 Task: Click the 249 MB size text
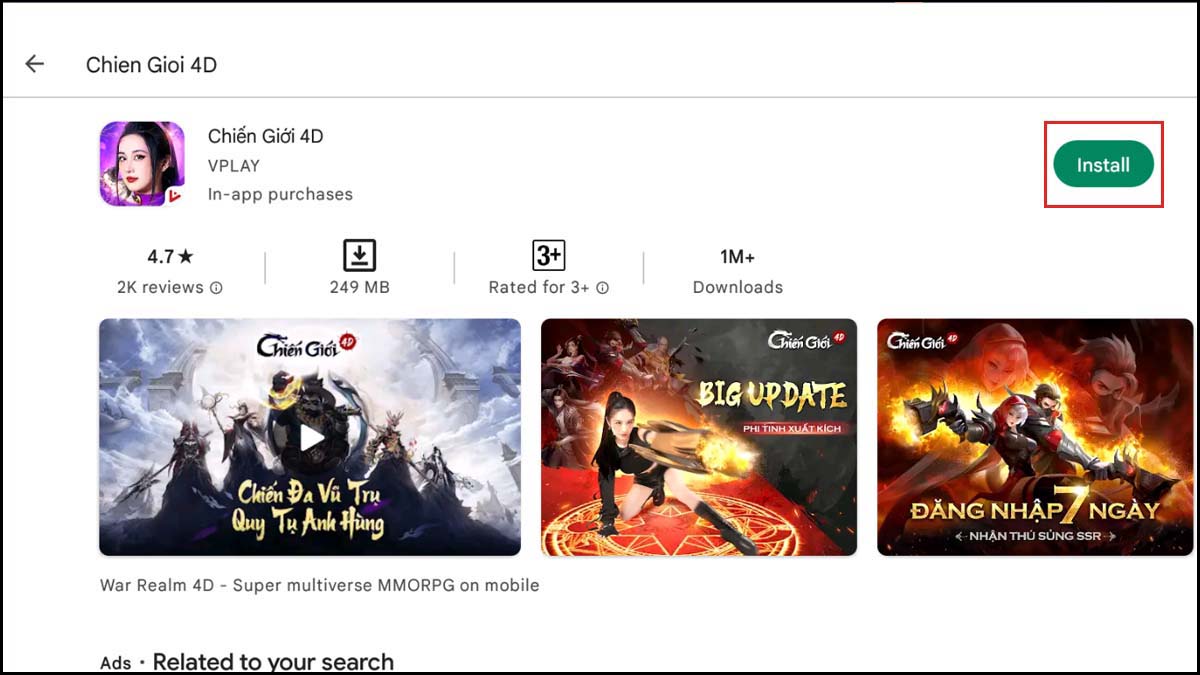pos(359,287)
